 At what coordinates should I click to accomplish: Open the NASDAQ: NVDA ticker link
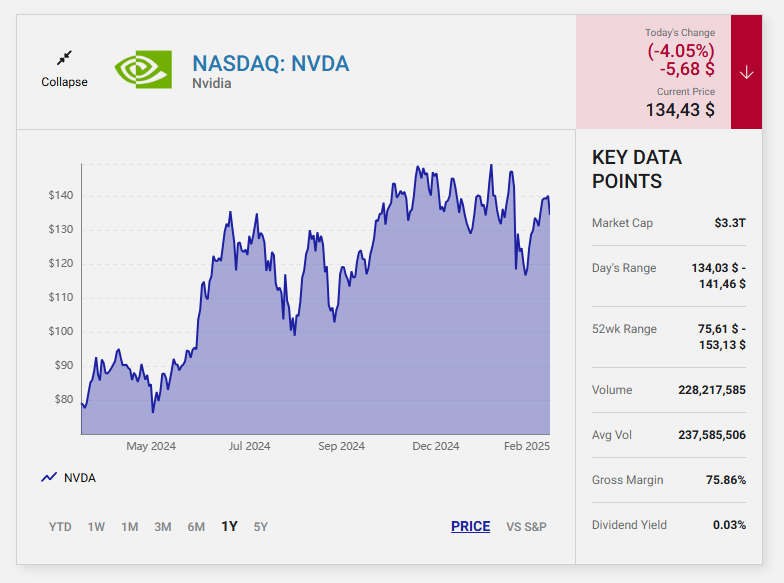[x=270, y=64]
